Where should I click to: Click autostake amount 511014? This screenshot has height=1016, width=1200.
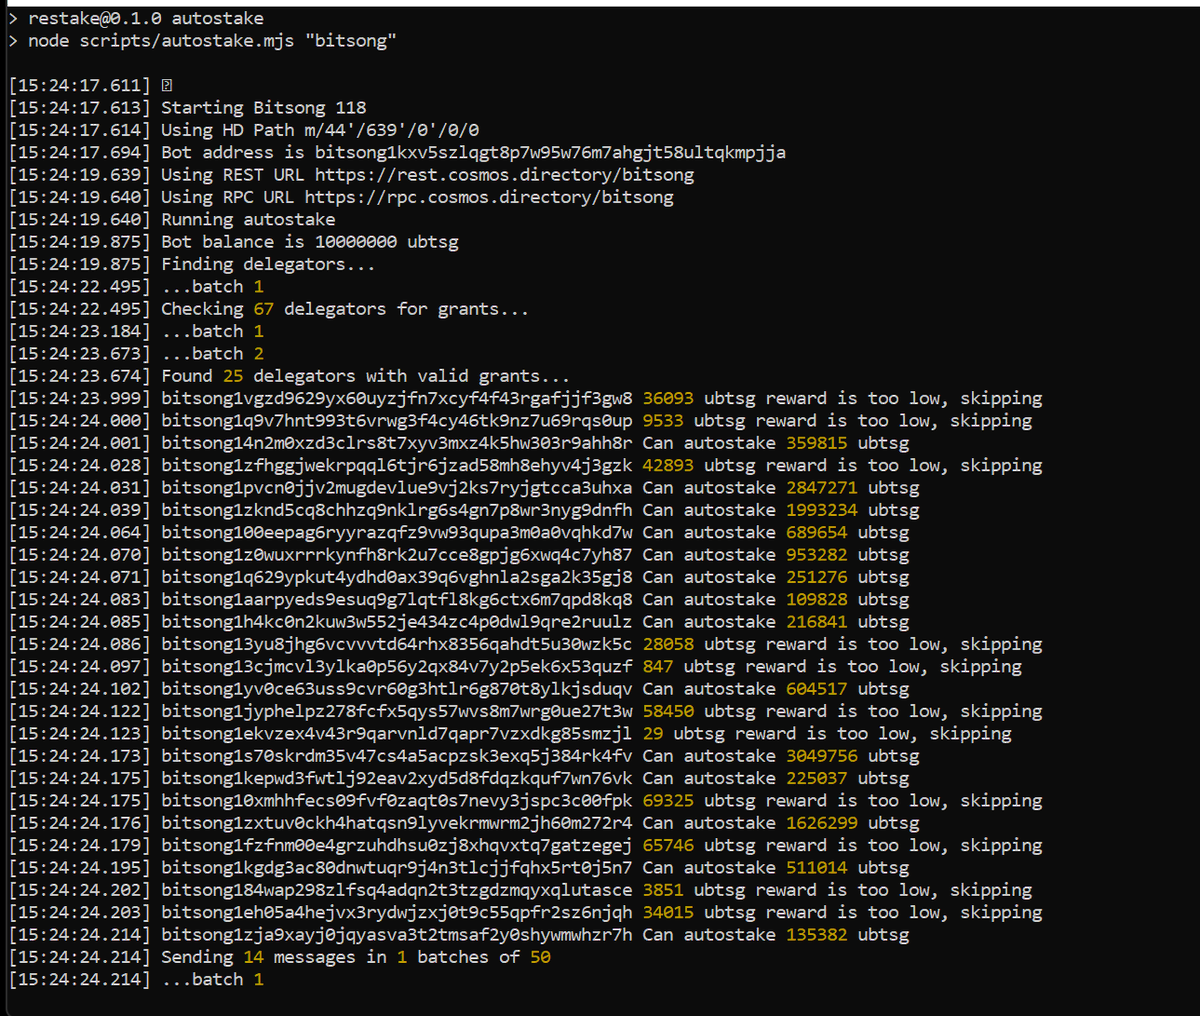[816, 868]
